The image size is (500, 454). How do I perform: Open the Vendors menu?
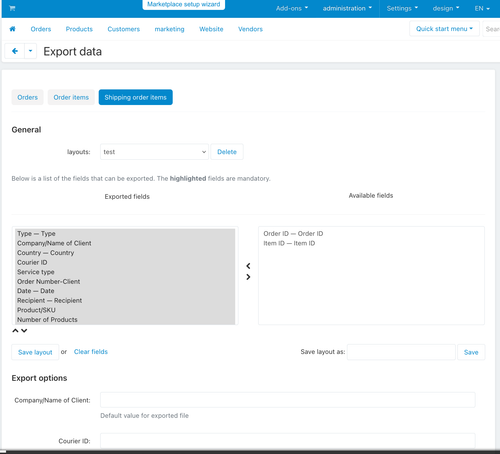pos(250,29)
